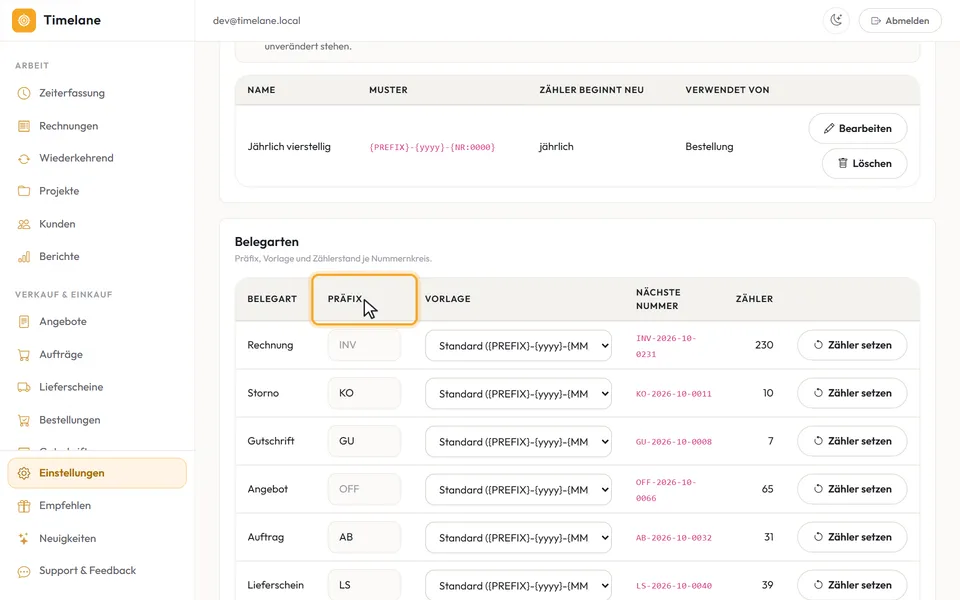Viewport: 960px width, 600px height.
Task: Click the pattern text {PREFIX}-{yyyy}-{NR:0000}
Action: pyautogui.click(x=432, y=147)
